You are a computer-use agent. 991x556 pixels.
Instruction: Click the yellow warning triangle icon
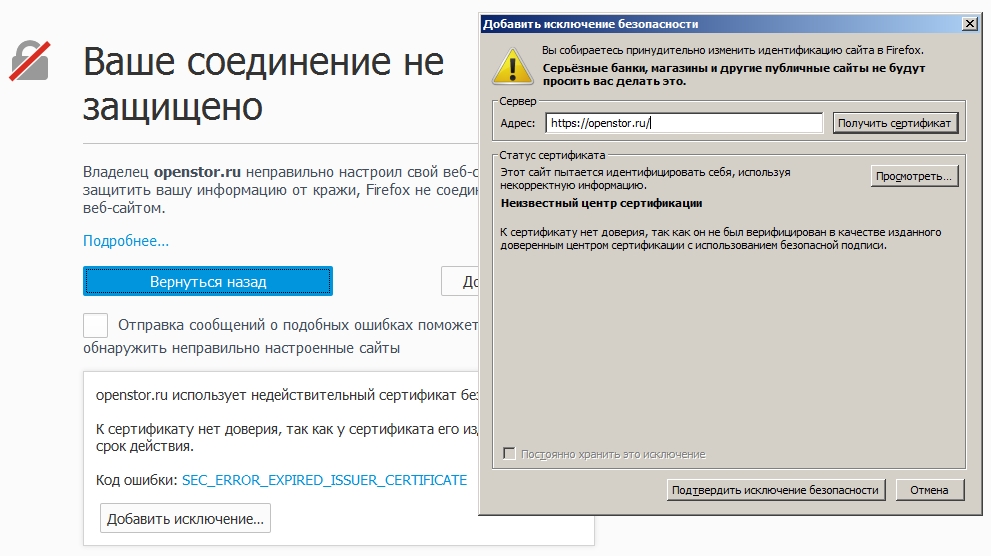[512, 66]
